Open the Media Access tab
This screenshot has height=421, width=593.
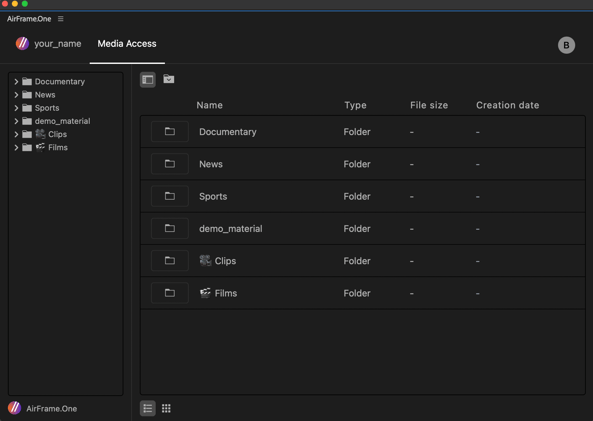(x=127, y=44)
